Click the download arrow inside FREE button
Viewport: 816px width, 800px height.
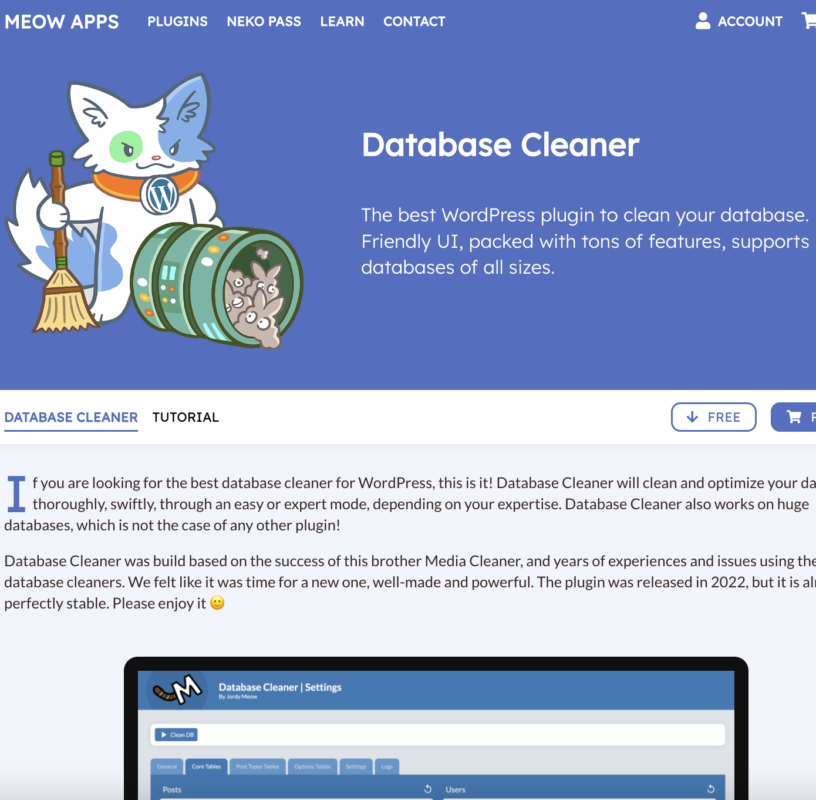[692, 417]
